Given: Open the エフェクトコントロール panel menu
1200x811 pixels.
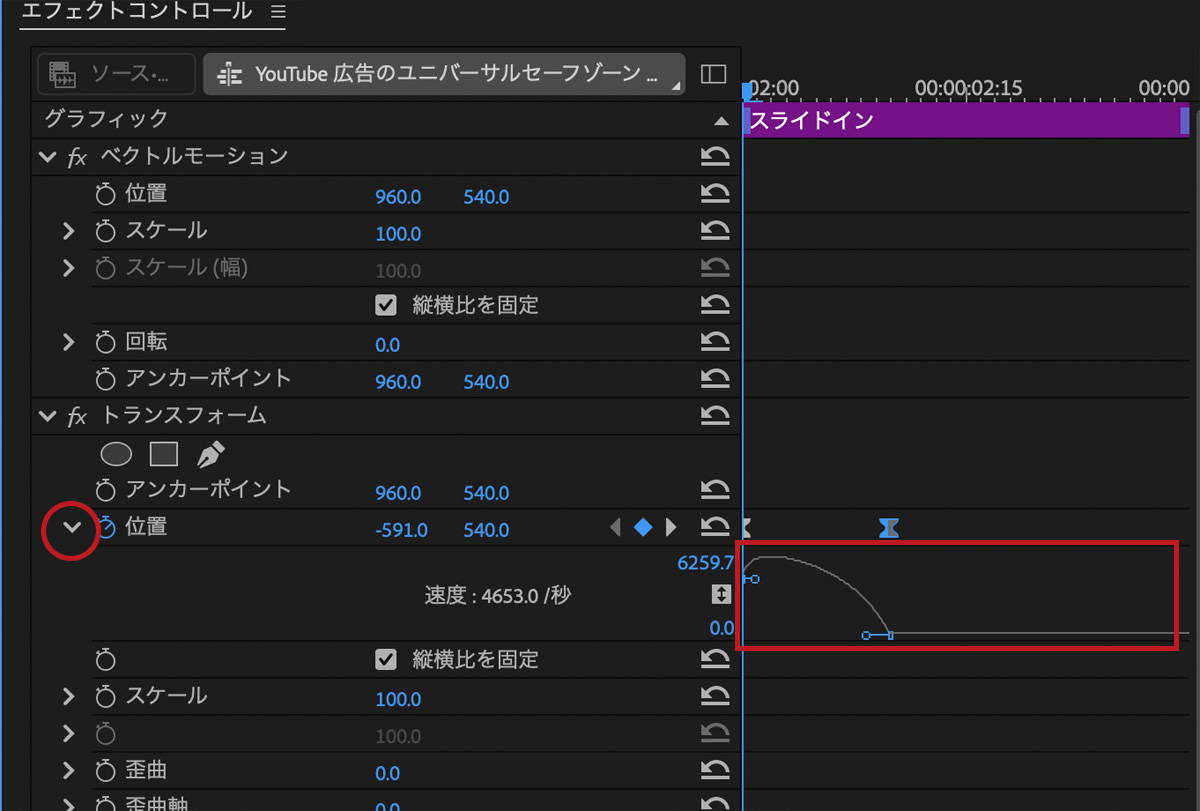Looking at the screenshot, I should tap(278, 12).
